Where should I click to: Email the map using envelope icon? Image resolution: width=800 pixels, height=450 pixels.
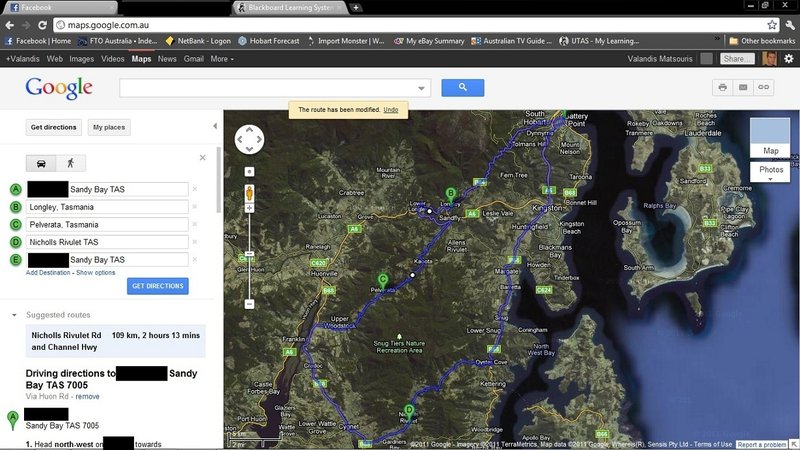point(743,87)
